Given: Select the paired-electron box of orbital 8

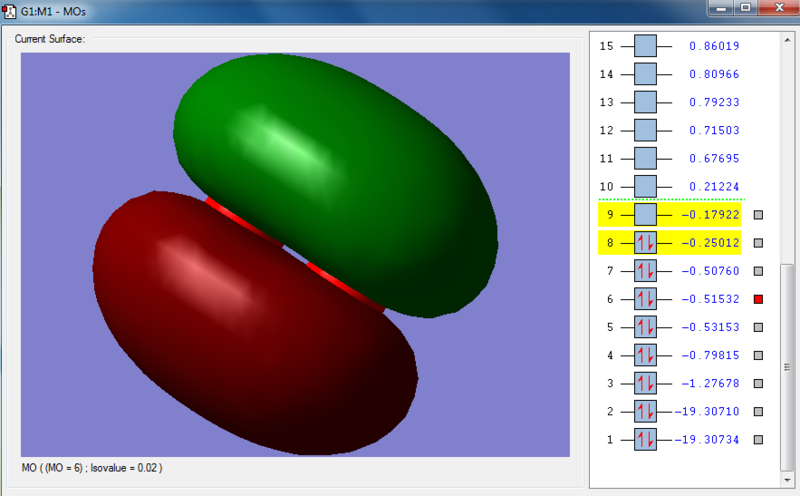Looking at the screenshot, I should 645,242.
